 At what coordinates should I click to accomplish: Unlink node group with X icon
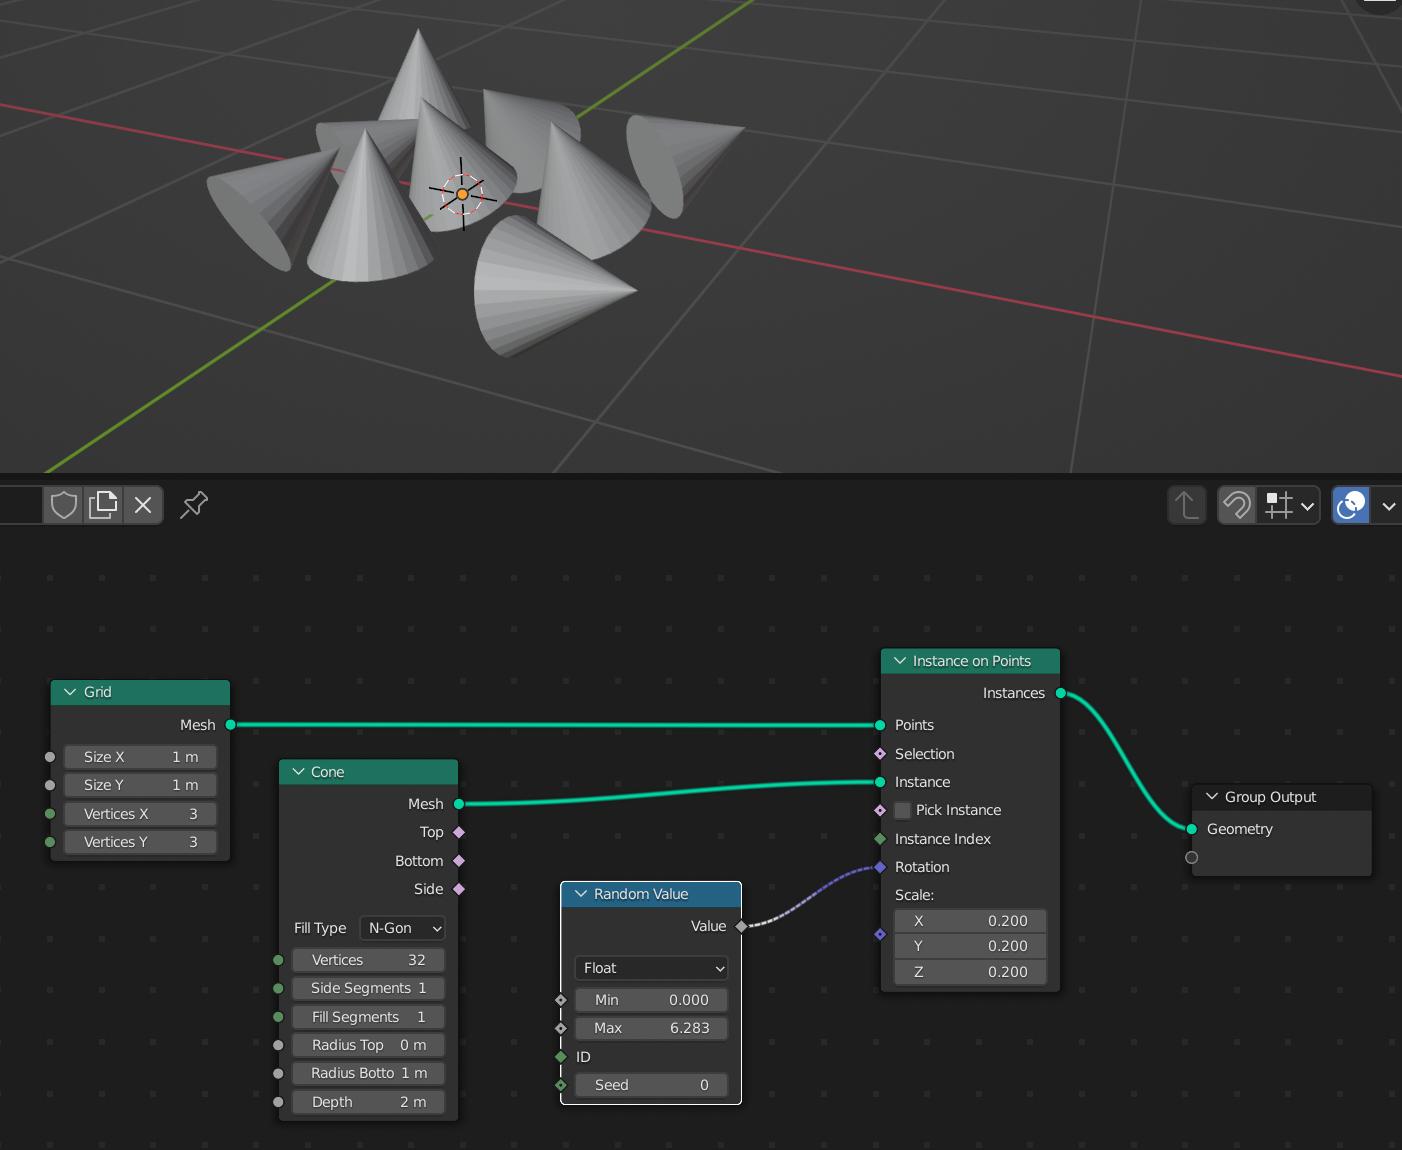click(143, 505)
